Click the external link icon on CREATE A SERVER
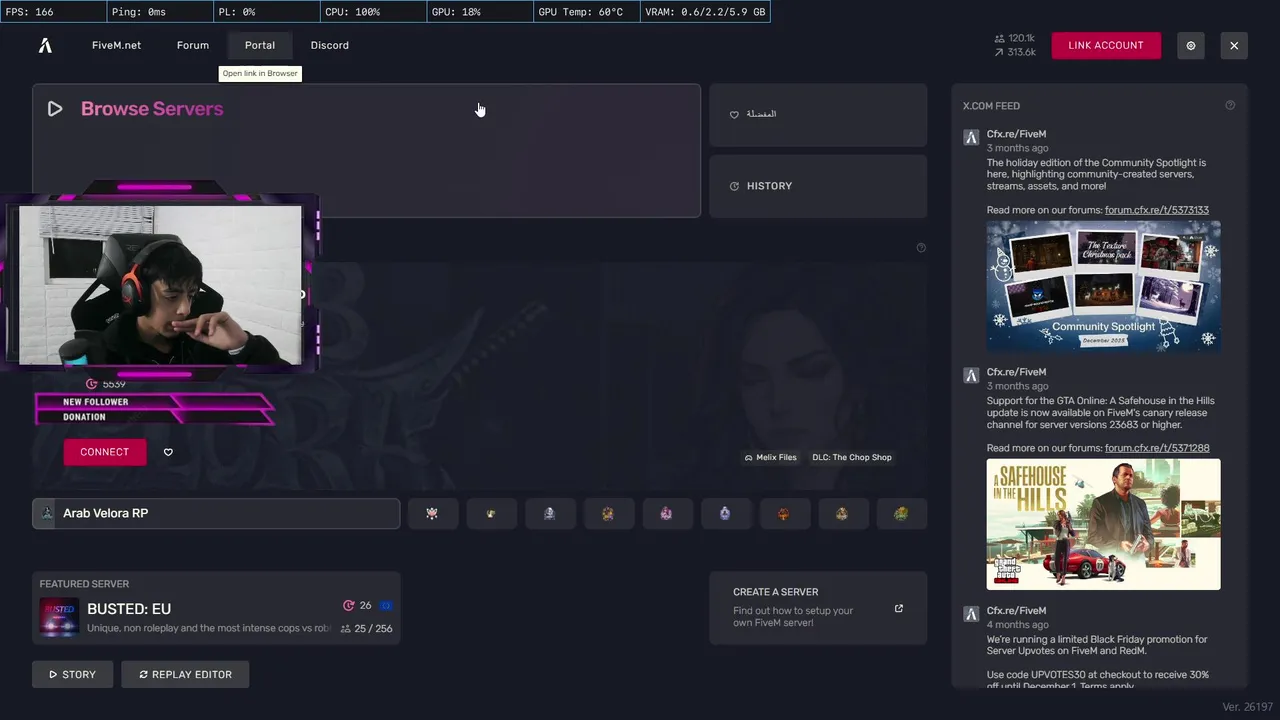This screenshot has width=1280, height=720. click(898, 608)
